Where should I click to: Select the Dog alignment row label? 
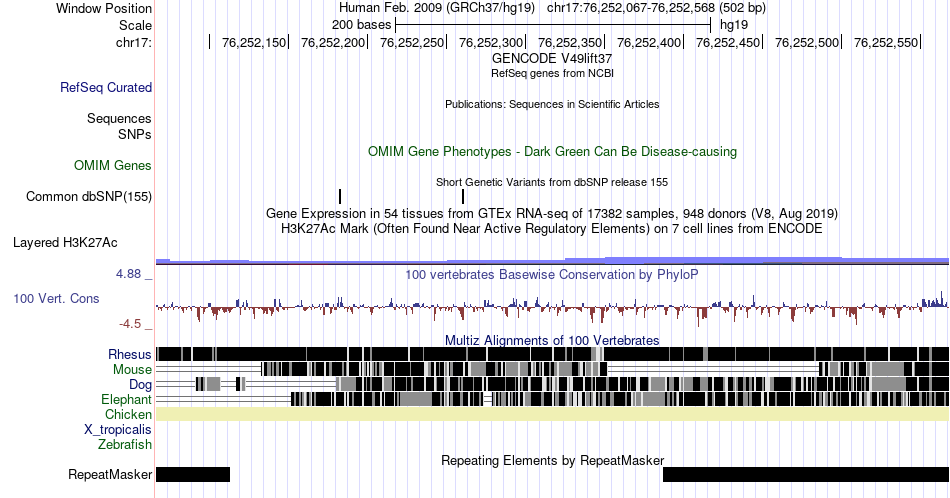click(140, 385)
